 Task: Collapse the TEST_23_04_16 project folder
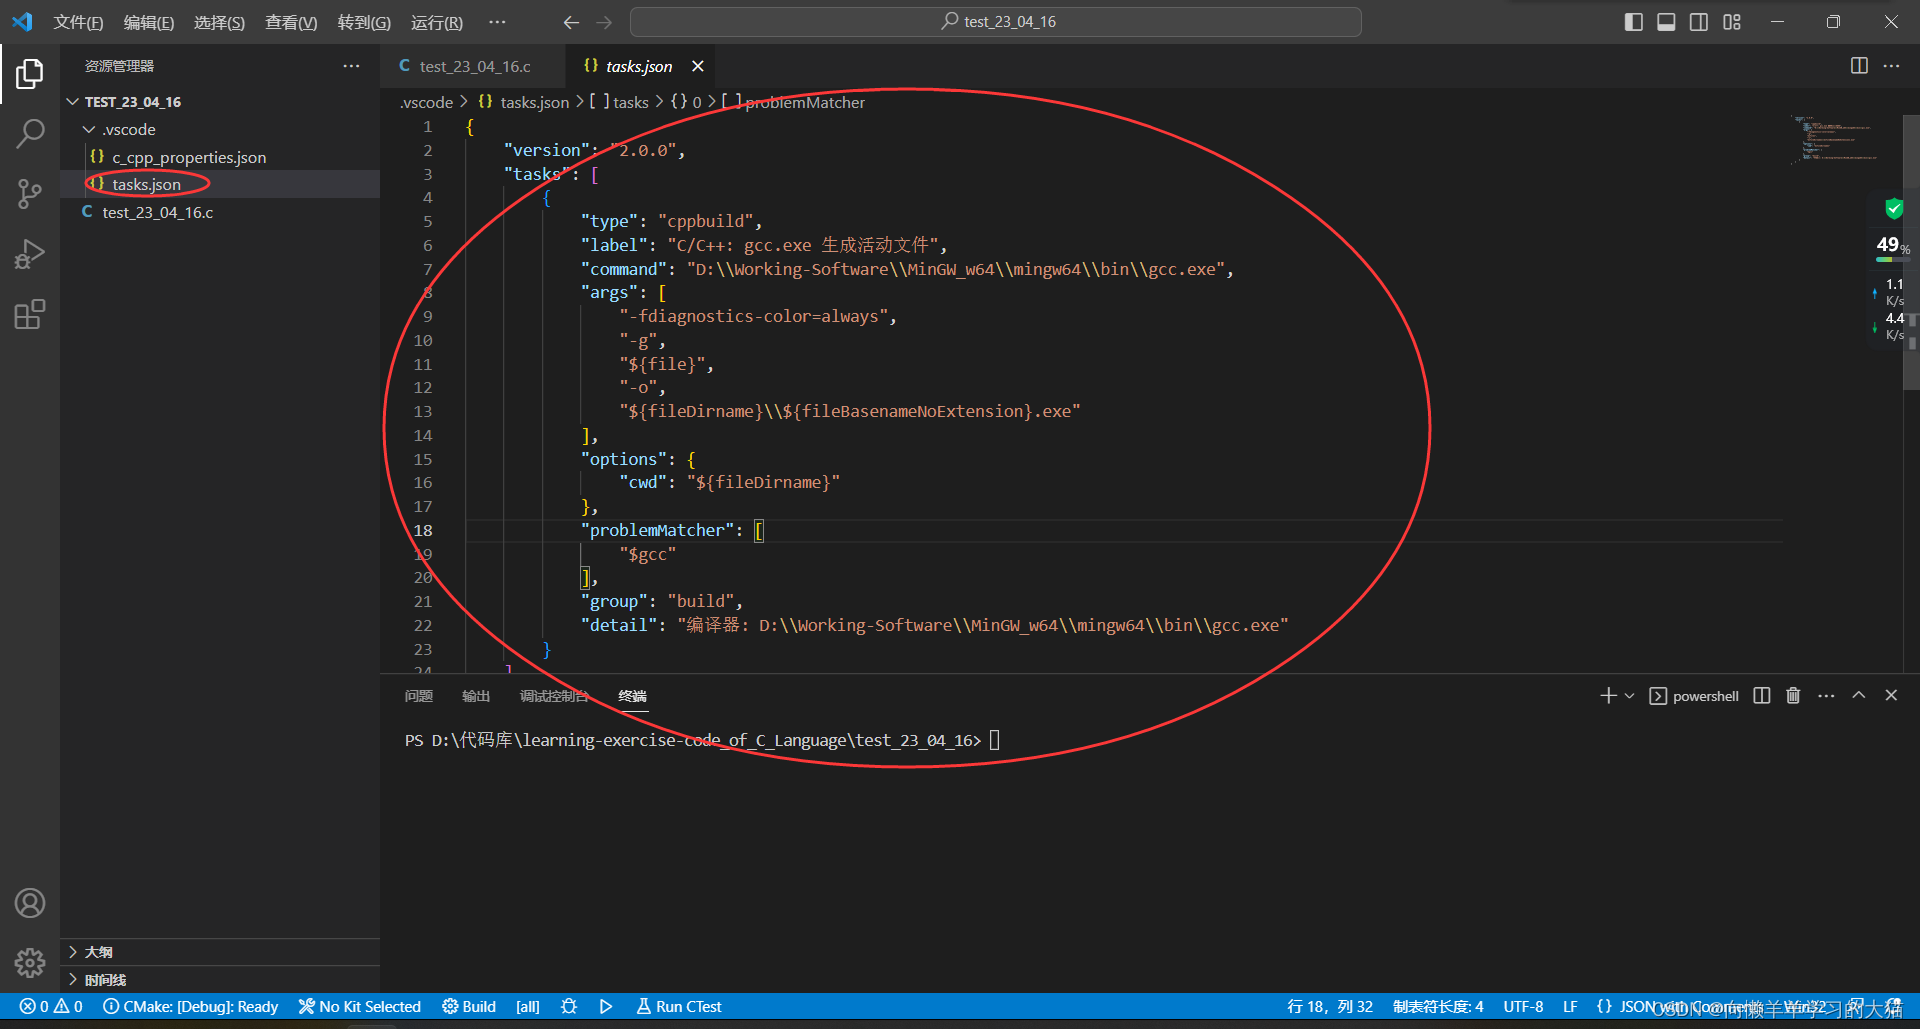(220, 102)
